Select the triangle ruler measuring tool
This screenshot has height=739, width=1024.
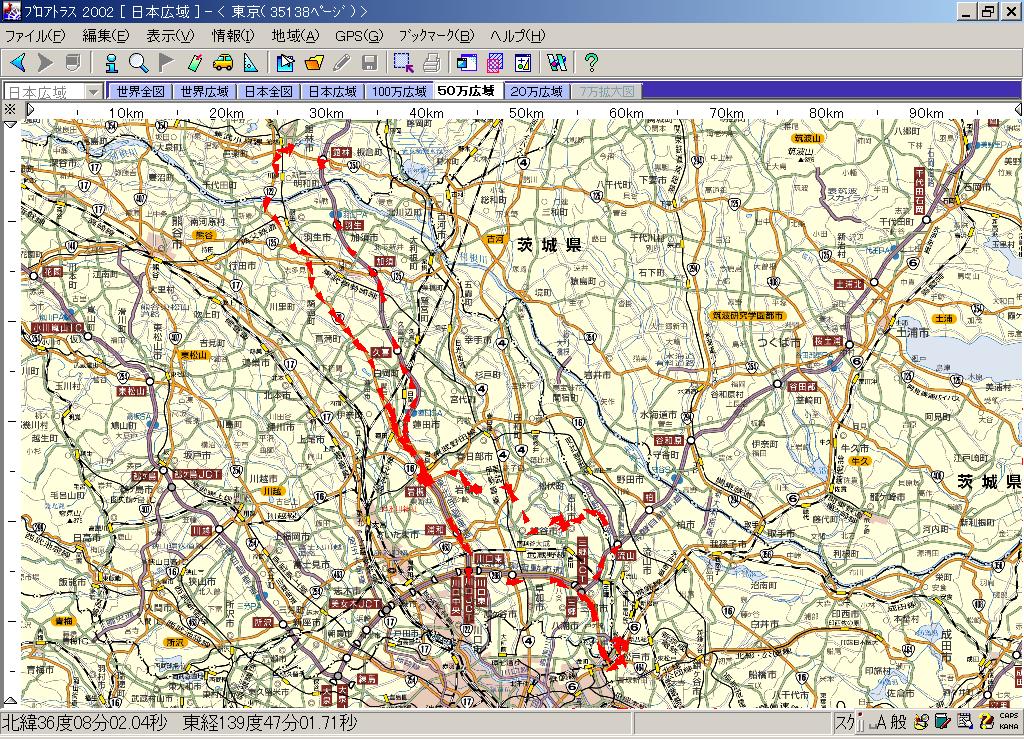pyautogui.click(x=250, y=63)
